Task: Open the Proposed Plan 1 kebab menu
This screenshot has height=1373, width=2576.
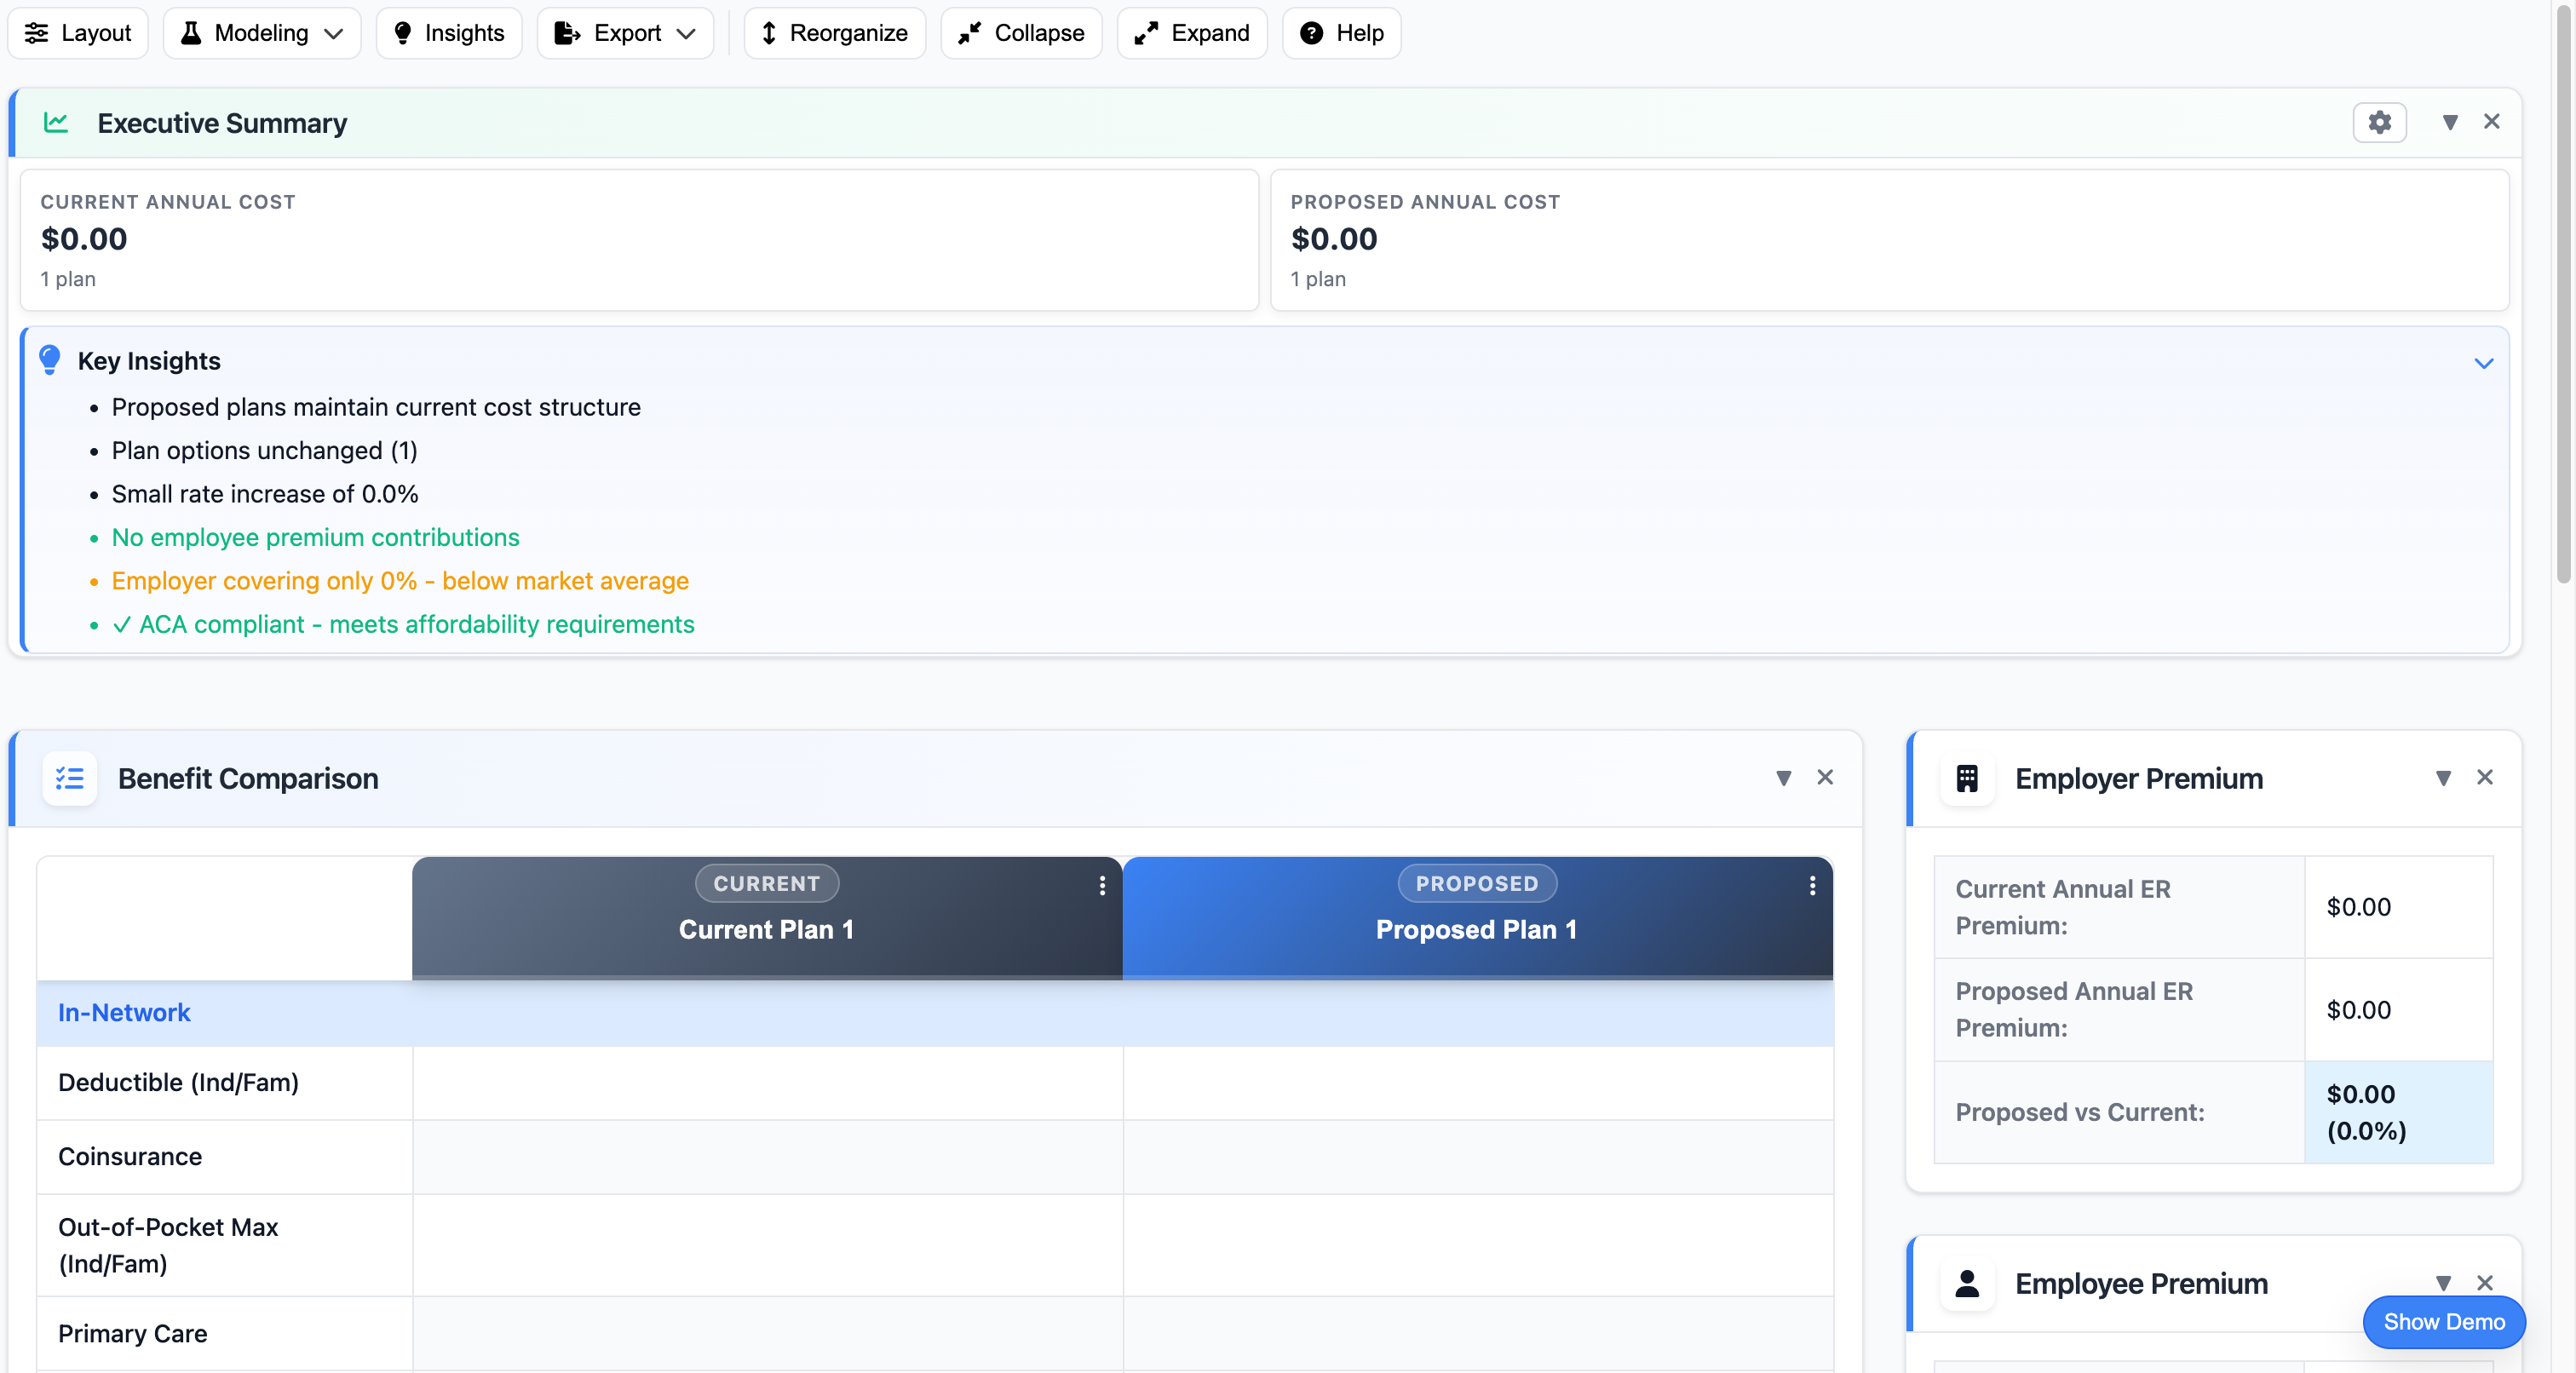Action: click(x=1812, y=886)
